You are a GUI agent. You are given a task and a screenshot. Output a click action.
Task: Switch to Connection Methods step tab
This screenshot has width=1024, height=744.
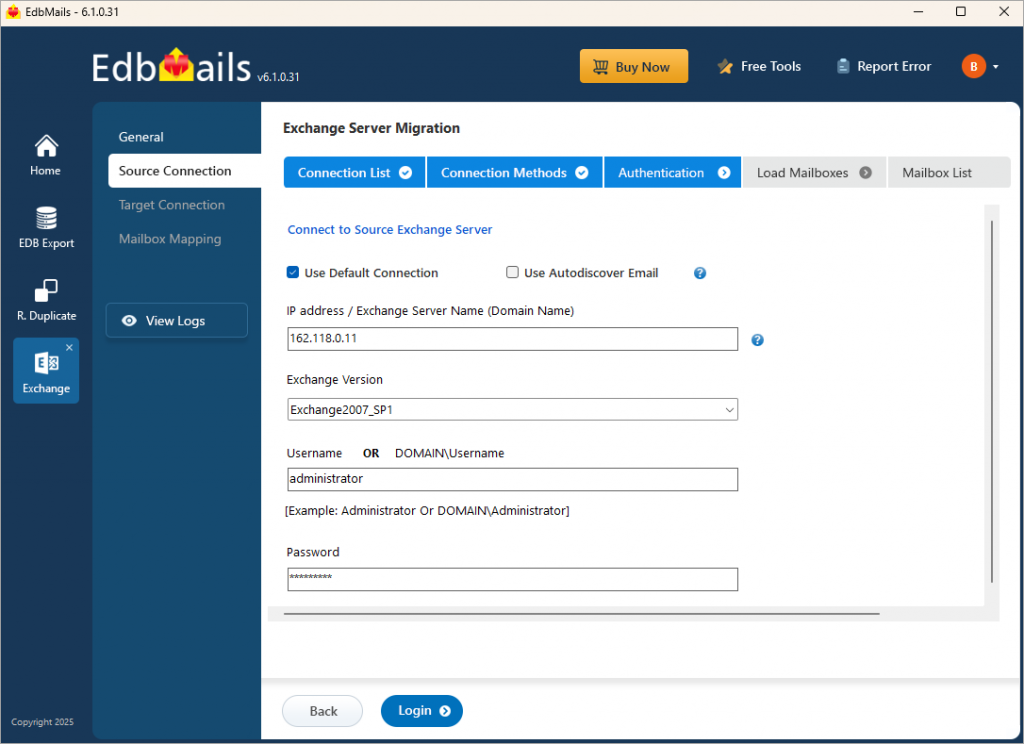tap(515, 172)
